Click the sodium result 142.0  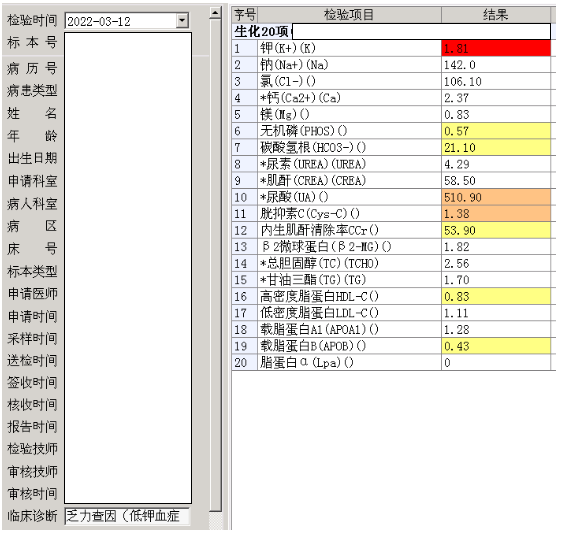496,65
